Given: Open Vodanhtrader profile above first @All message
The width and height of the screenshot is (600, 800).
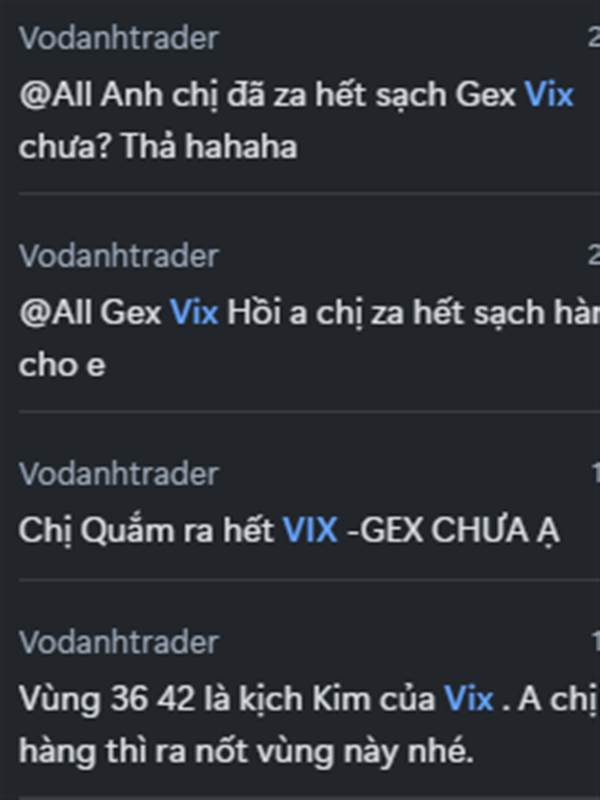Looking at the screenshot, I should click(x=119, y=38).
